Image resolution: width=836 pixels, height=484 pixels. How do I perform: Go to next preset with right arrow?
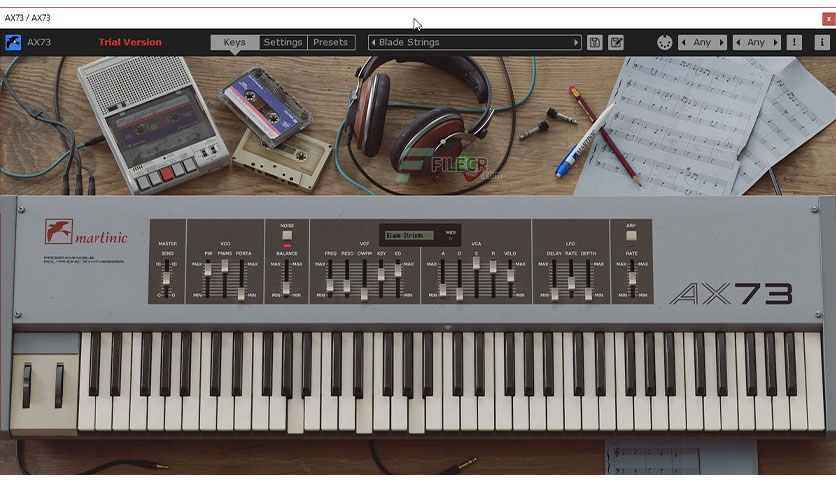pyautogui.click(x=576, y=42)
